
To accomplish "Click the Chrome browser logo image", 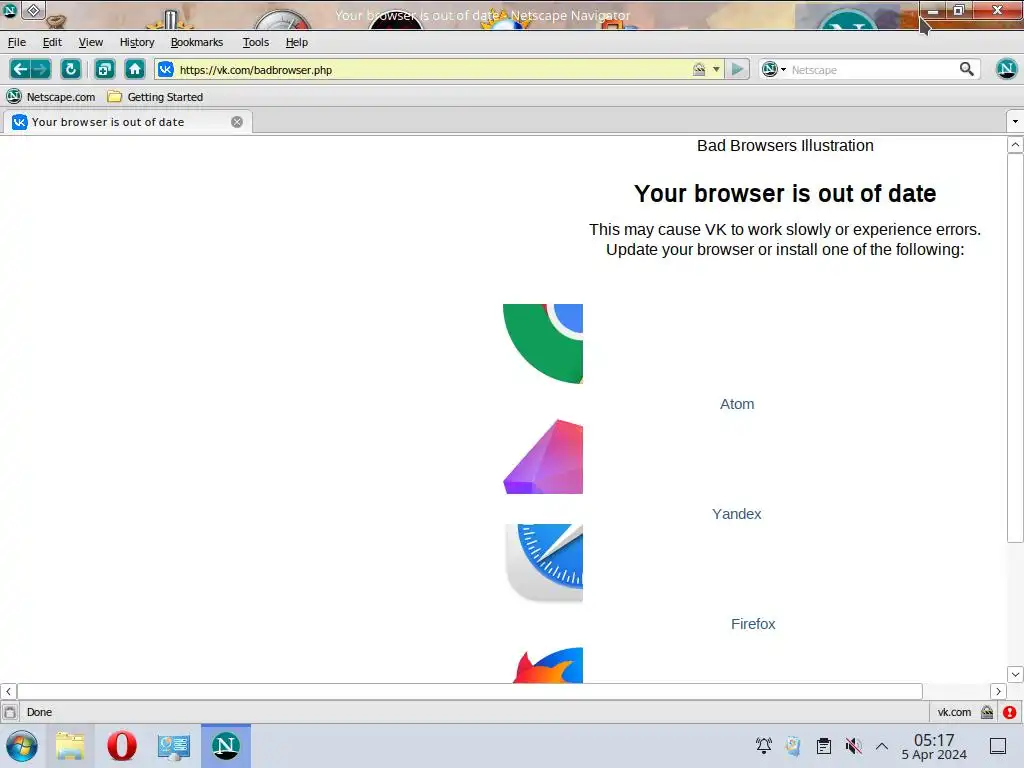I will pos(543,344).
